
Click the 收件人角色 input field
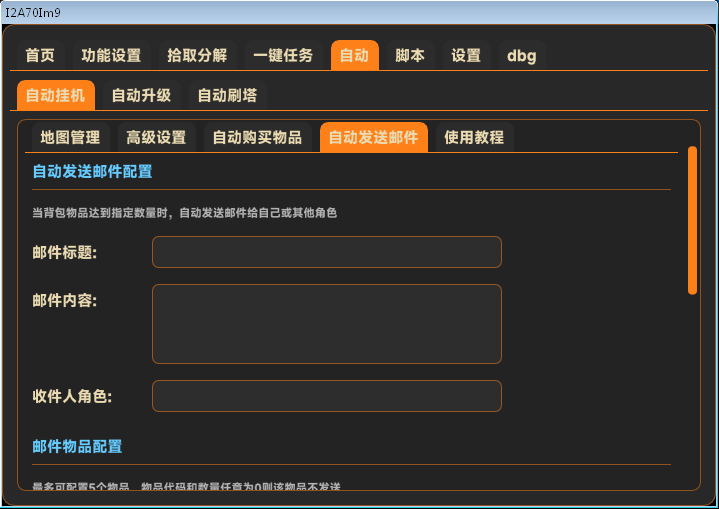[x=326, y=396]
